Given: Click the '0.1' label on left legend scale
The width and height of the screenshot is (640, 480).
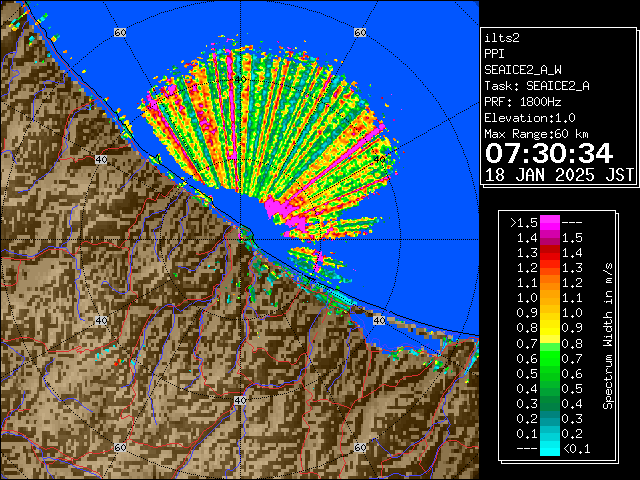Looking at the screenshot, I should click(x=527, y=433).
